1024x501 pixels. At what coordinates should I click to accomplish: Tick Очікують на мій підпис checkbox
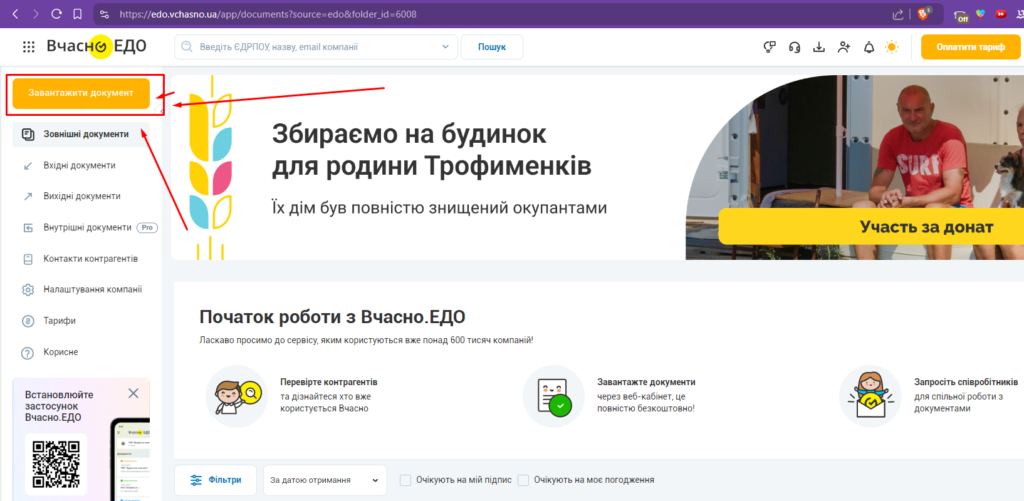click(x=406, y=480)
